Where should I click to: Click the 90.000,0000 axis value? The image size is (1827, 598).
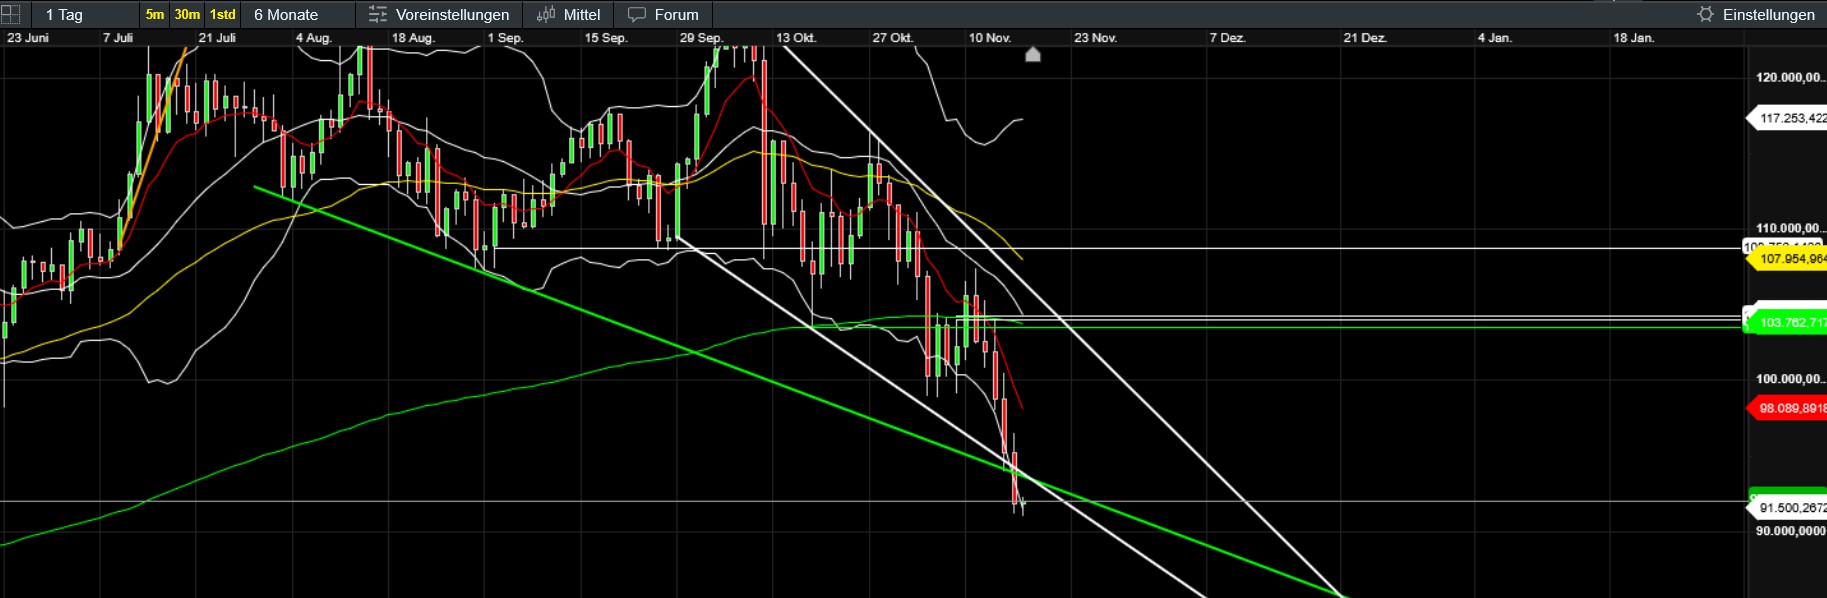click(1790, 531)
